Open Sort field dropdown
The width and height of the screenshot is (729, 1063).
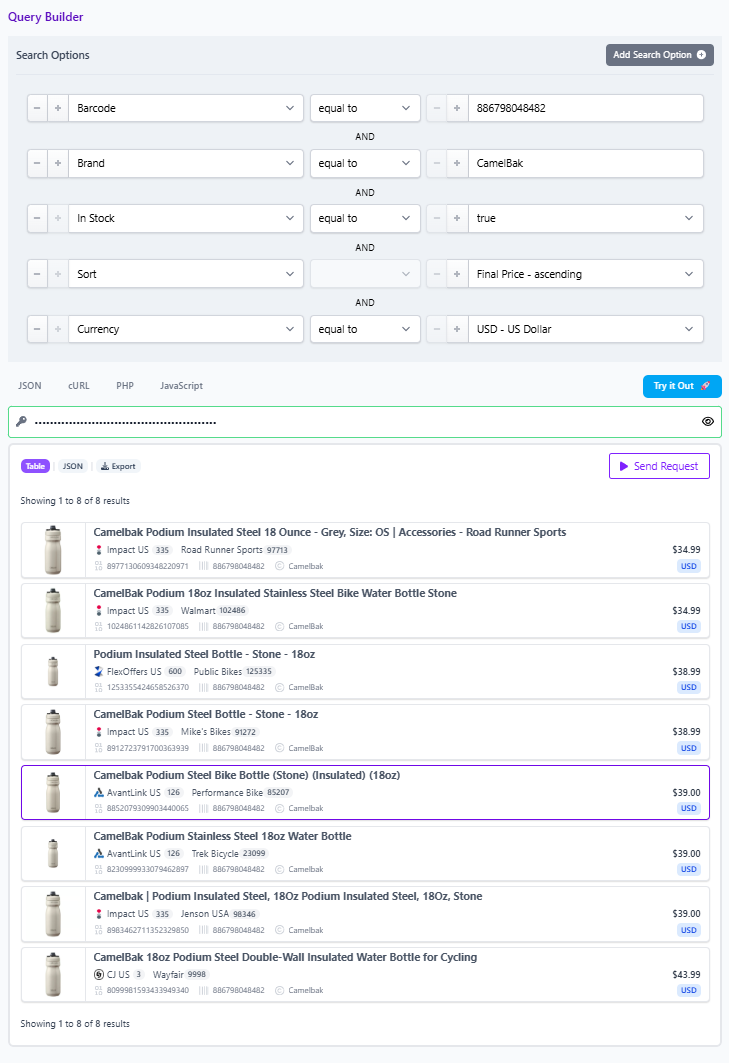[x=186, y=274]
